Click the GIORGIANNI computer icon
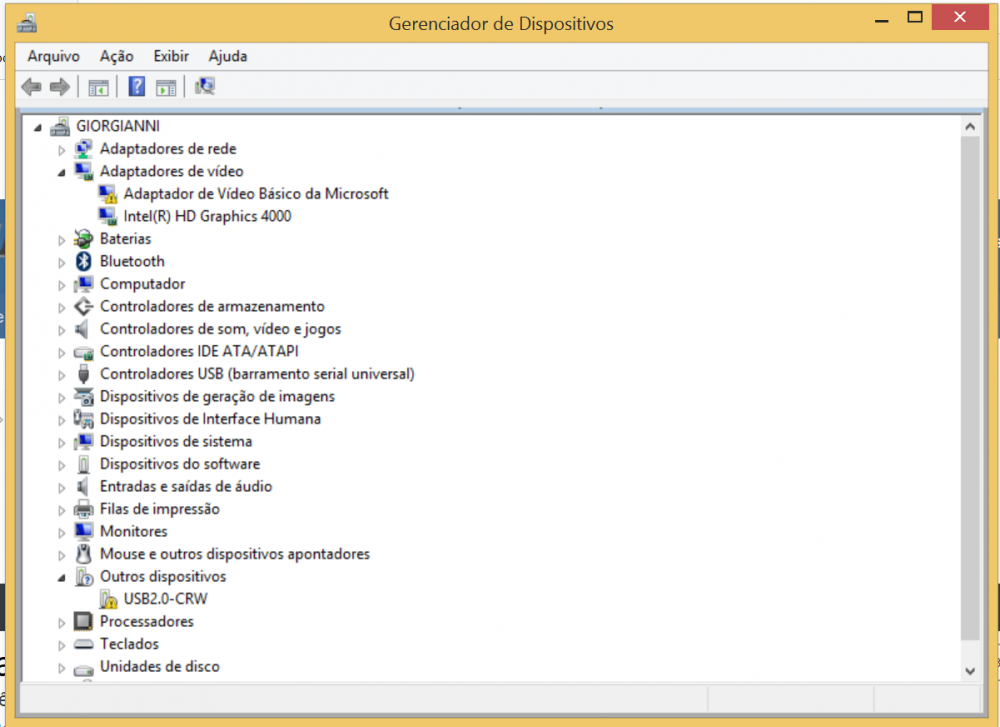The width and height of the screenshot is (1000, 727). (x=61, y=126)
